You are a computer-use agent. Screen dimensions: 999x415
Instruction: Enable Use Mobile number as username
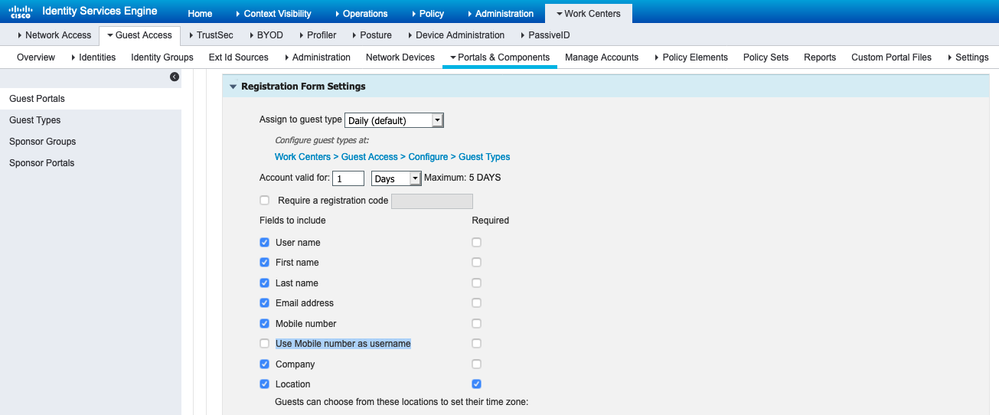click(x=264, y=344)
